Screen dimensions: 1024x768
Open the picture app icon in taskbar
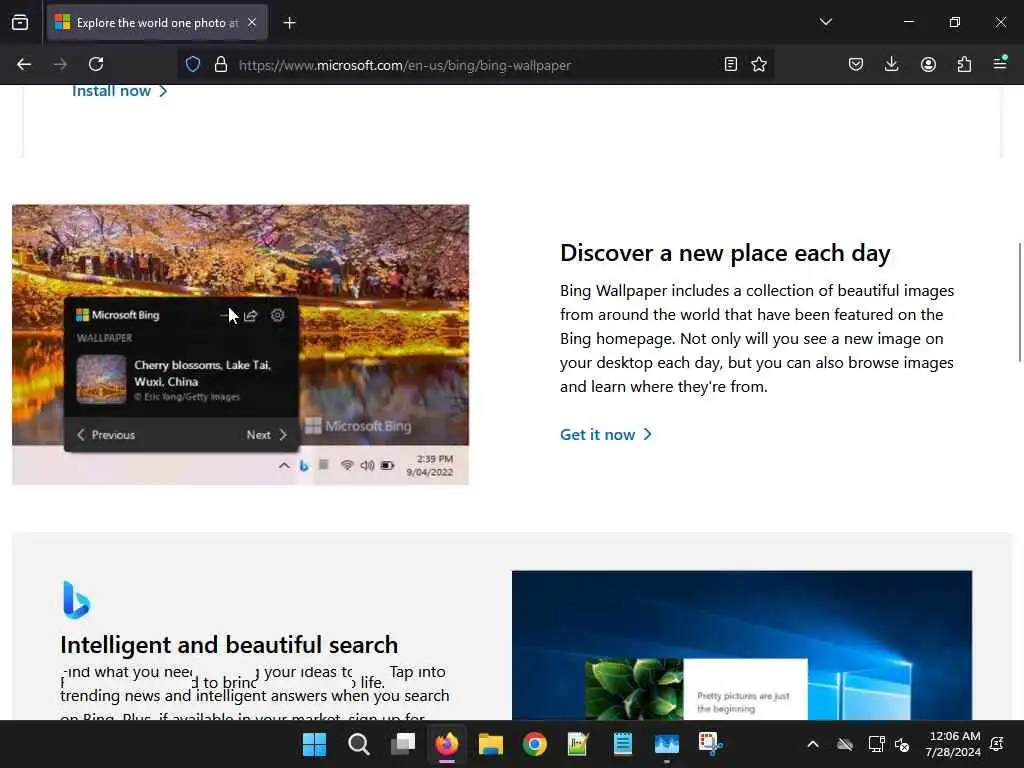(x=667, y=744)
